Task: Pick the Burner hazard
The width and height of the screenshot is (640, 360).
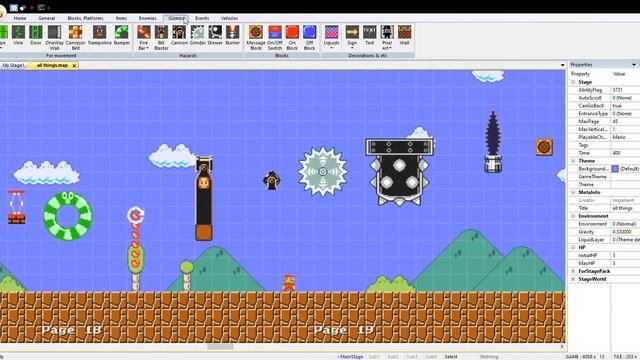Action: point(233,35)
